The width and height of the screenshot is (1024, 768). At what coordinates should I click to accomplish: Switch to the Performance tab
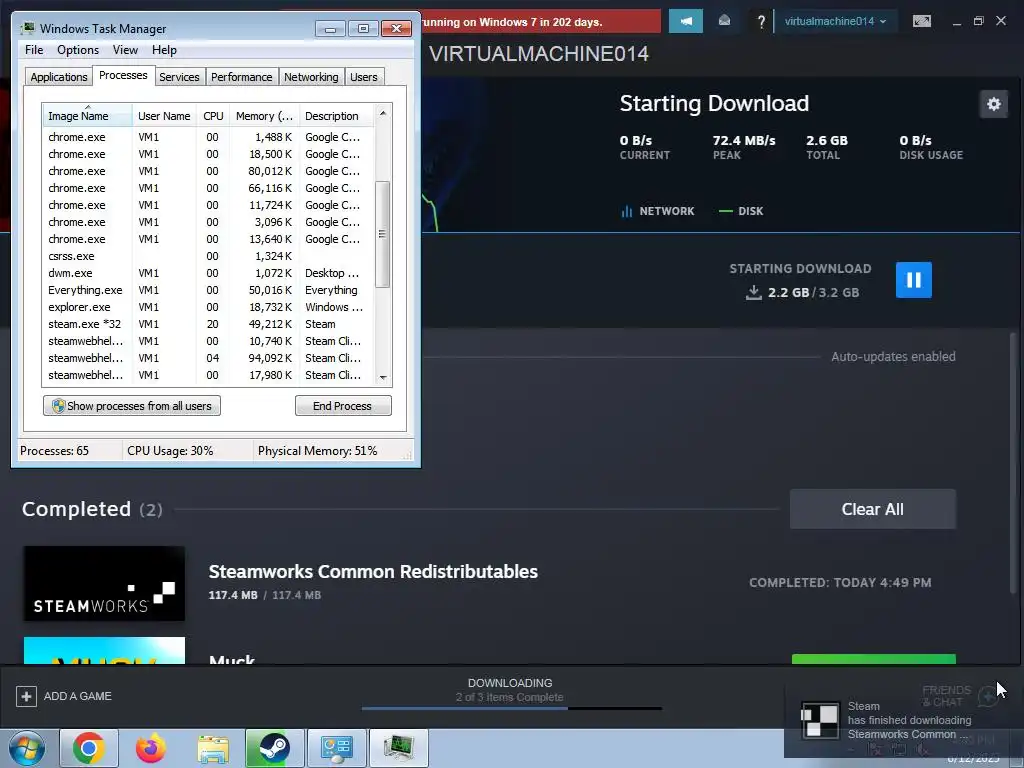click(242, 77)
